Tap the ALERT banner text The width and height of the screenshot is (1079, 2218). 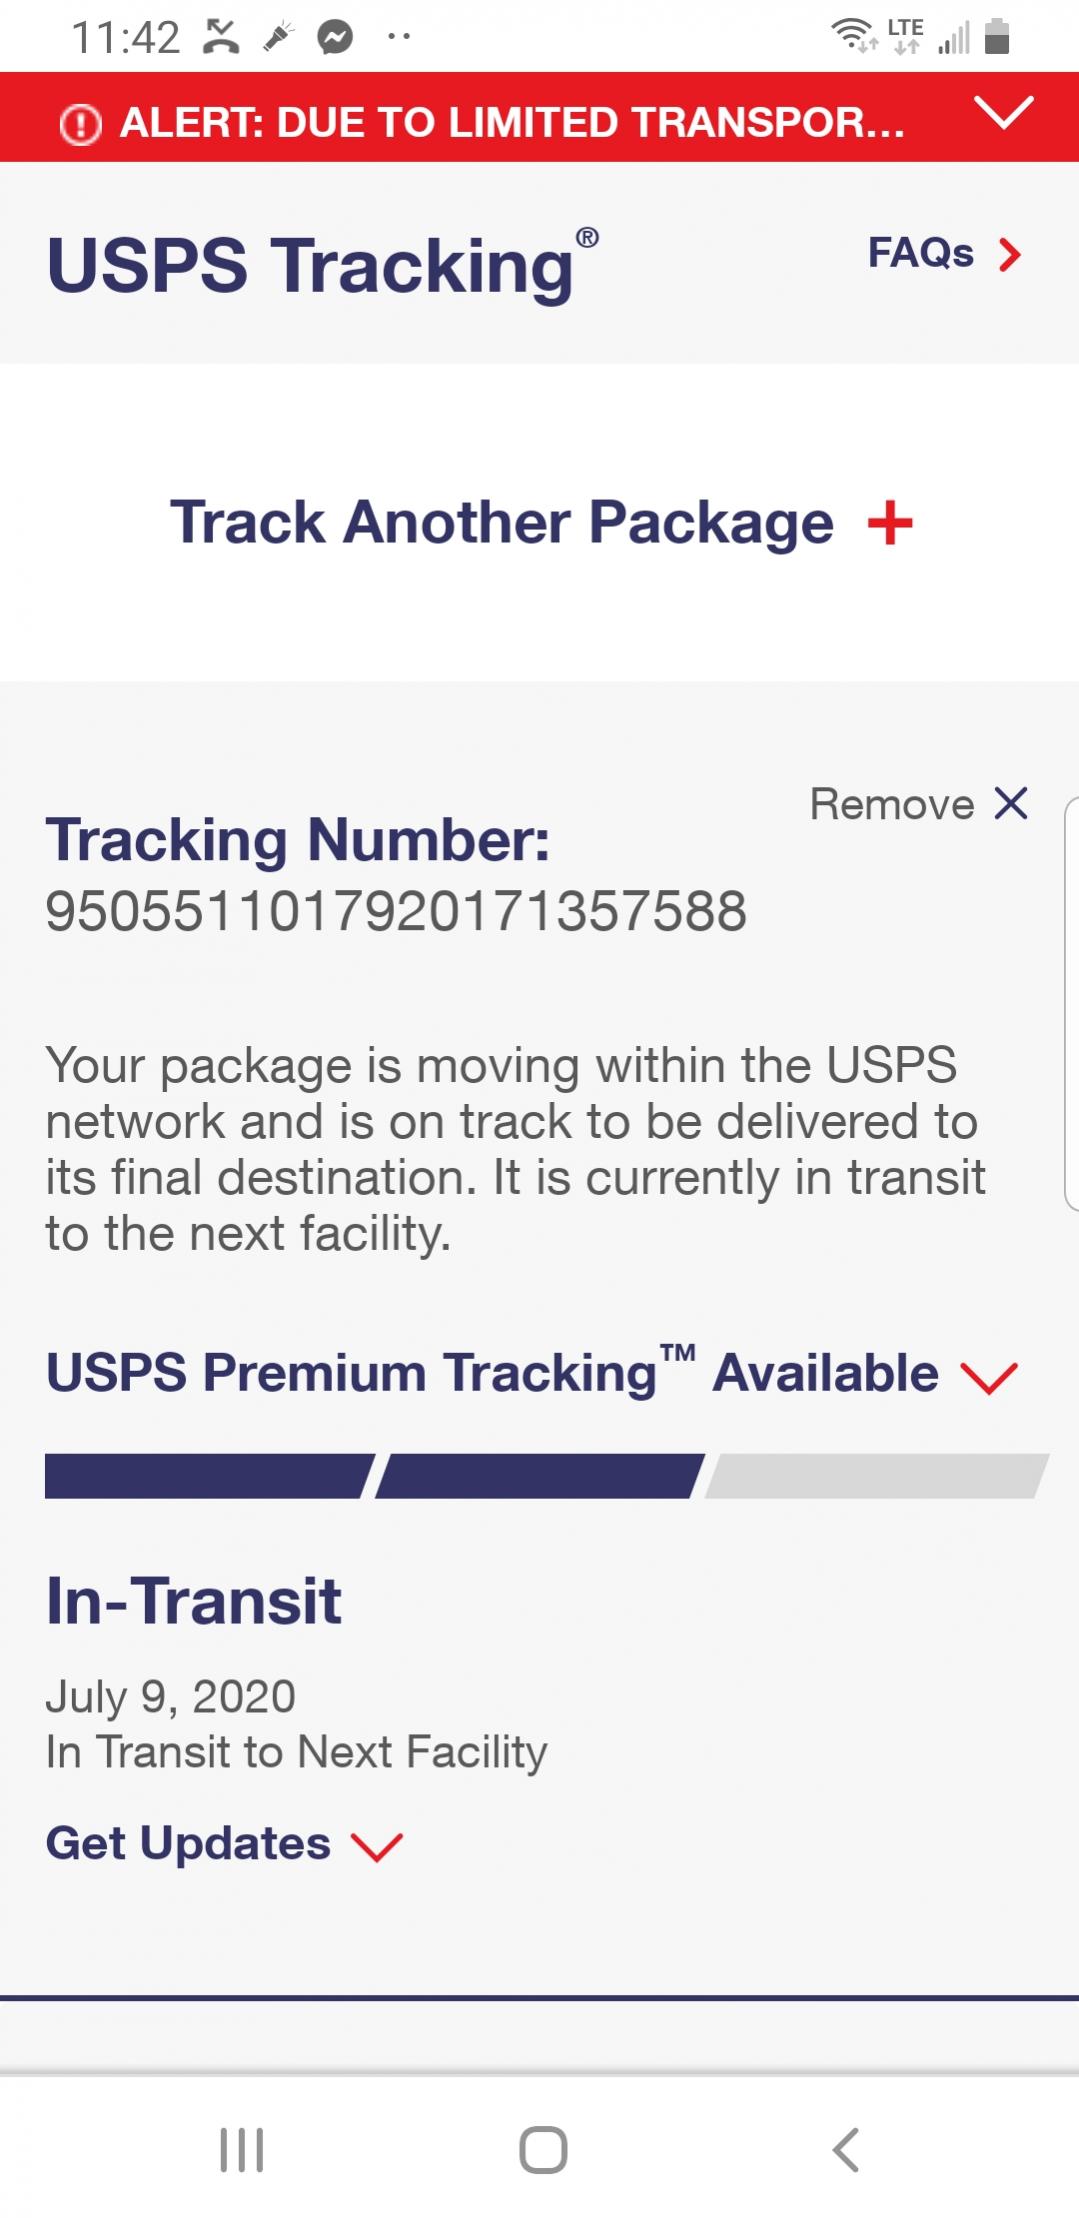click(x=511, y=123)
